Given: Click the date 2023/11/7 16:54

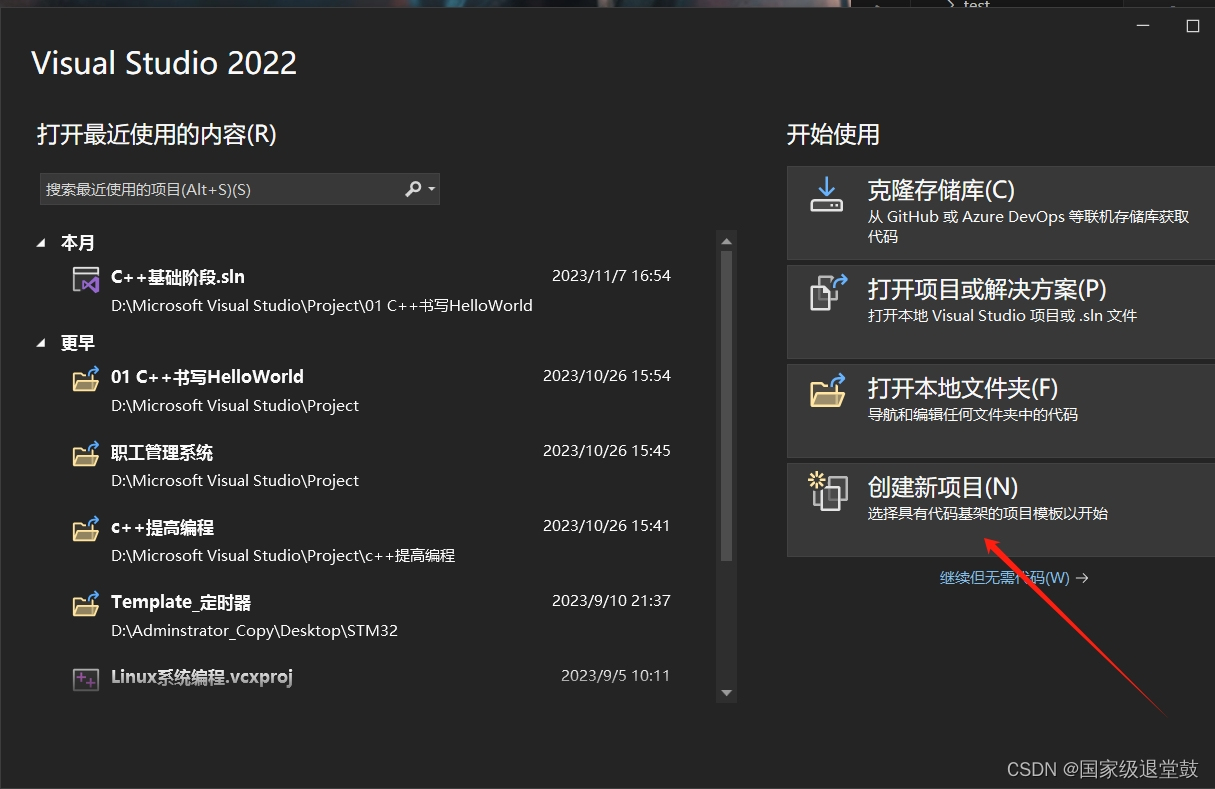Looking at the screenshot, I should tap(611, 276).
